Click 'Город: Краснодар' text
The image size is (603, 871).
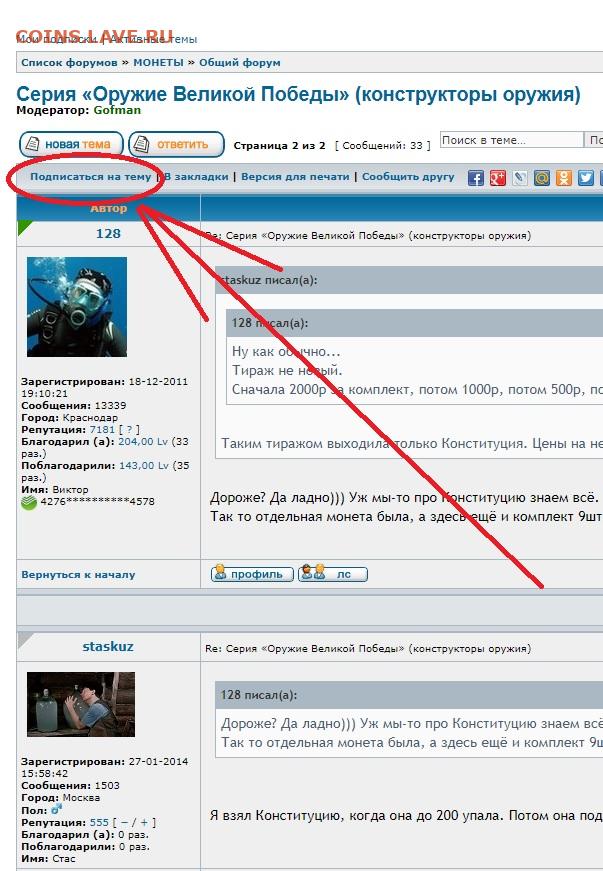69,418
